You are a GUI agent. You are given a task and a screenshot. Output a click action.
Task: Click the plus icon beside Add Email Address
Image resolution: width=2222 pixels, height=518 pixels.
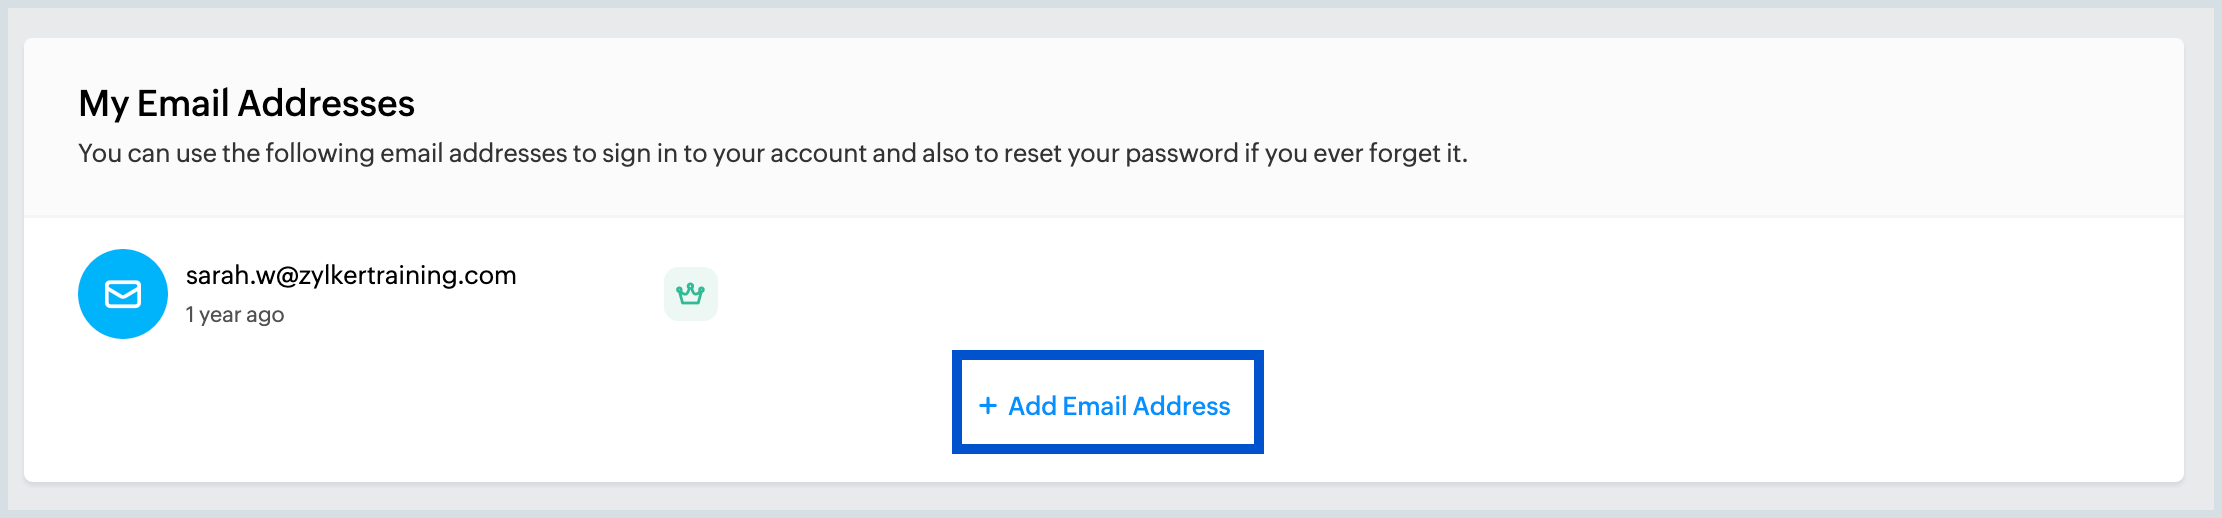pos(988,405)
